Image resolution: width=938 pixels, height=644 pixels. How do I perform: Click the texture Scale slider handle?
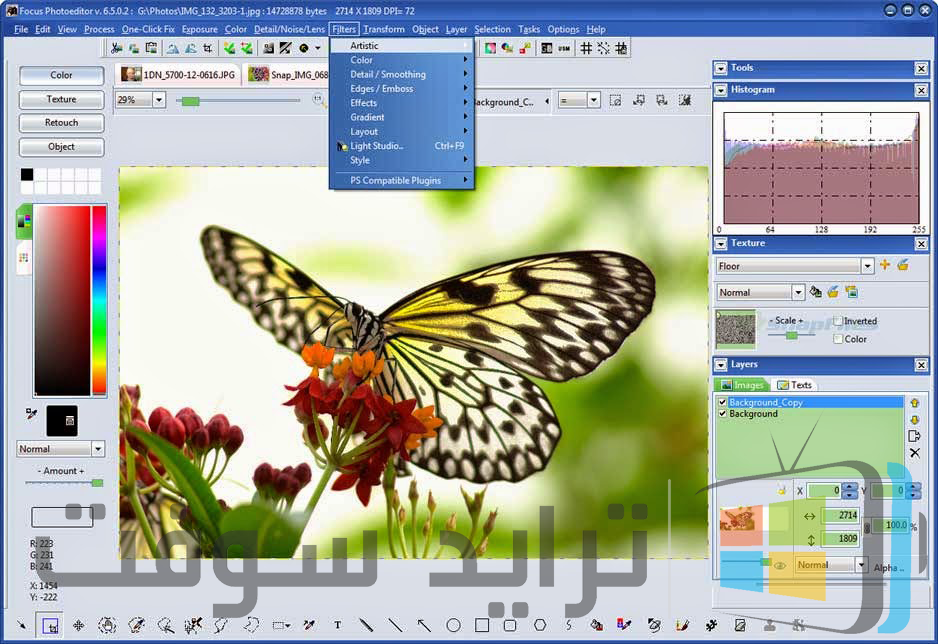(x=791, y=335)
